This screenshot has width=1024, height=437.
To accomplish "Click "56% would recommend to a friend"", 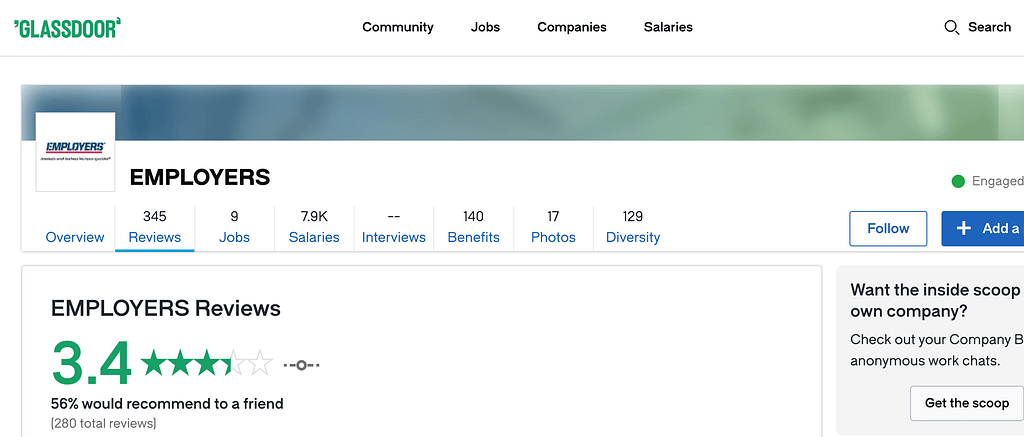I will point(167,404).
